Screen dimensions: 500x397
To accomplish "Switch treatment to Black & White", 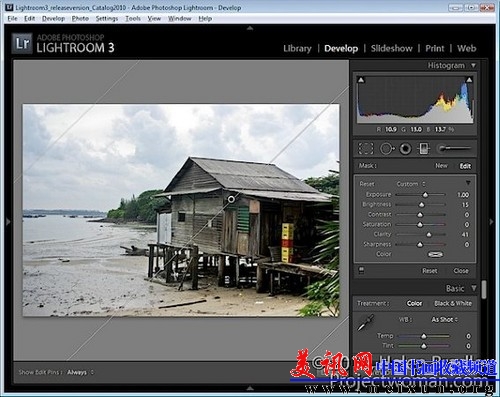I will click(x=453, y=303).
